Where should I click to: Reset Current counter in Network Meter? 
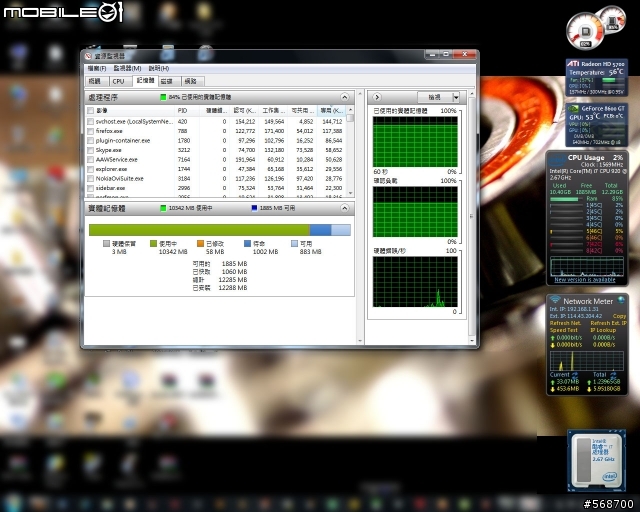click(x=575, y=374)
